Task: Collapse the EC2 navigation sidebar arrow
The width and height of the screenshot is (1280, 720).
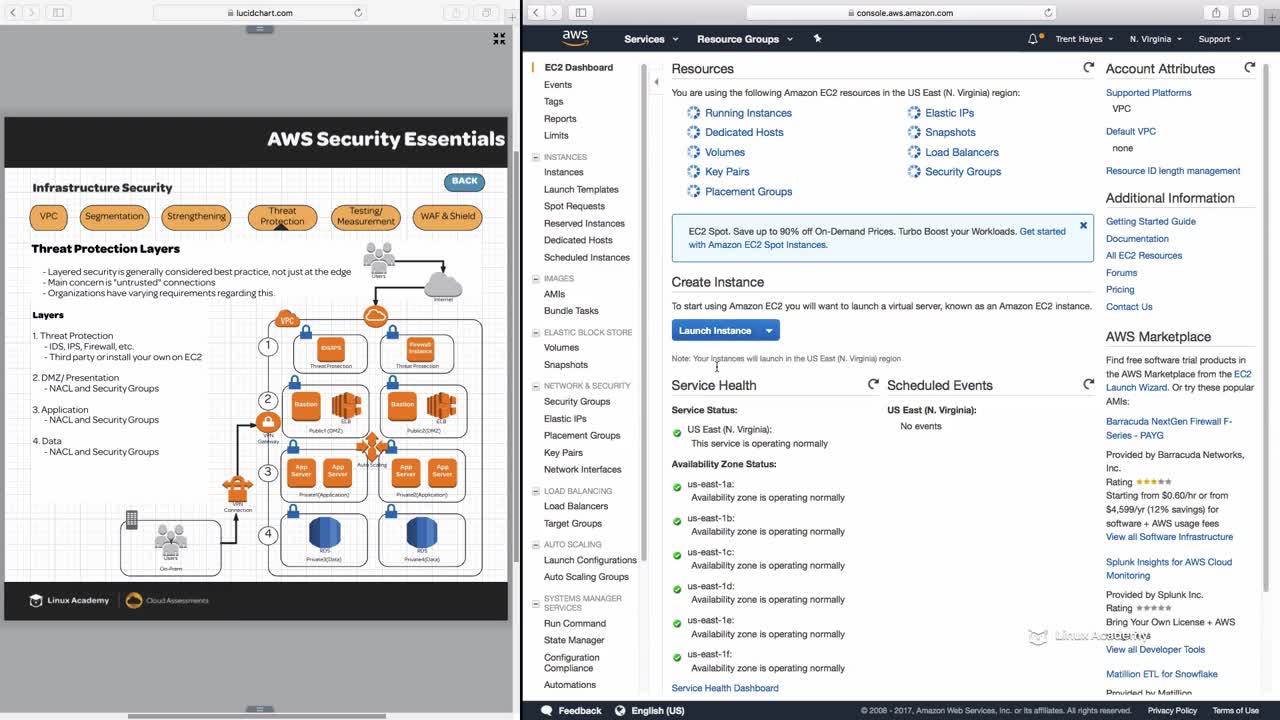Action: pyautogui.click(x=656, y=82)
